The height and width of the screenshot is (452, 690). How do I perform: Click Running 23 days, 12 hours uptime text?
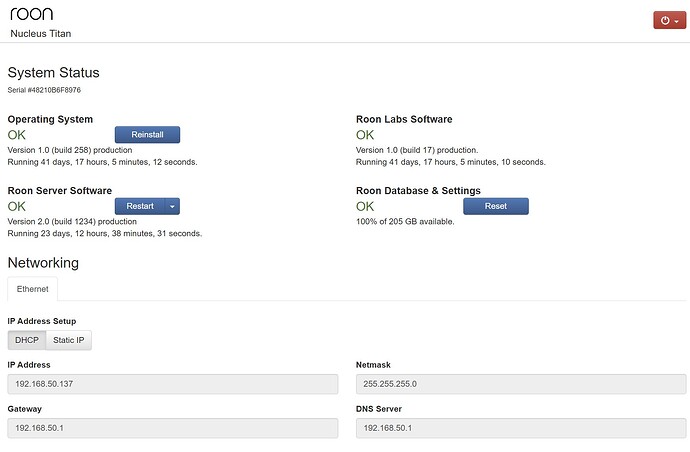tap(105, 233)
